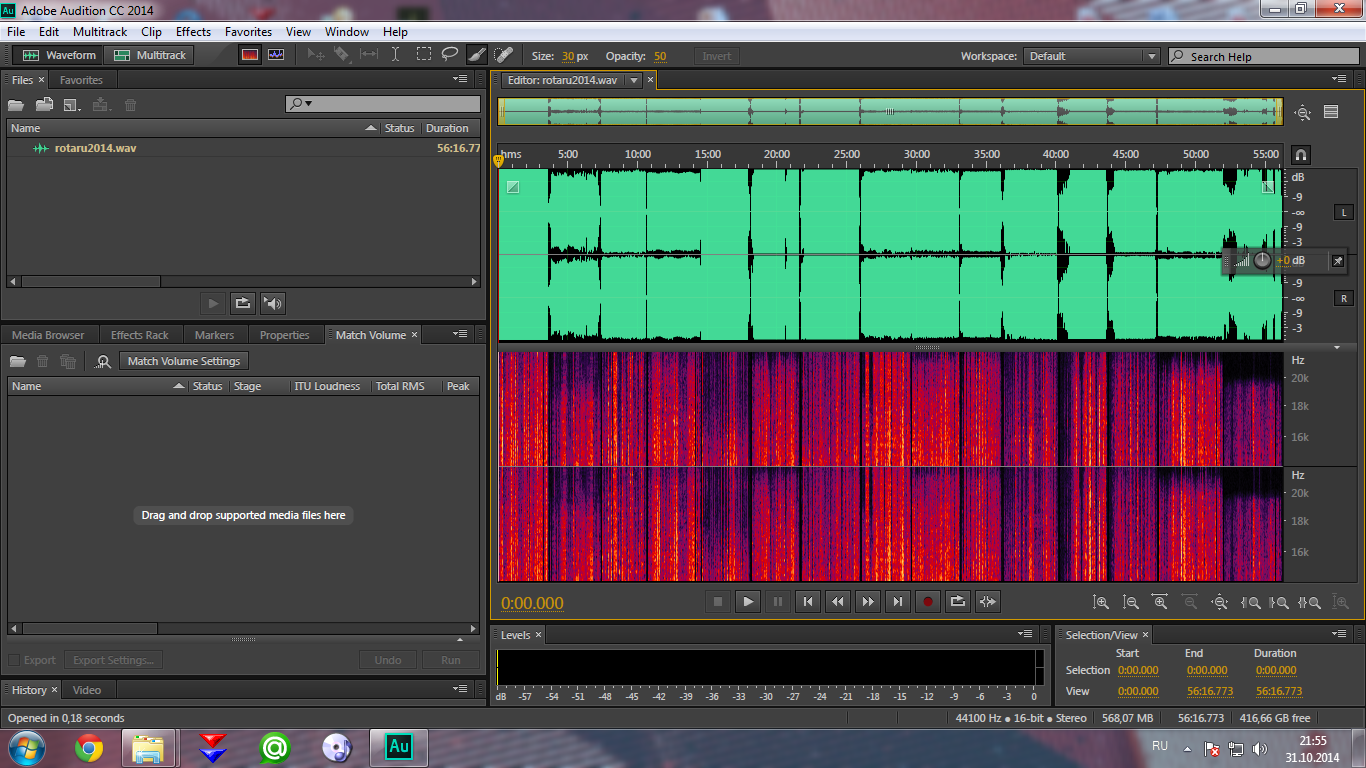Viewport: 1366px width, 768px height.
Task: Choose the Time Selection tool
Action: [x=396, y=55]
